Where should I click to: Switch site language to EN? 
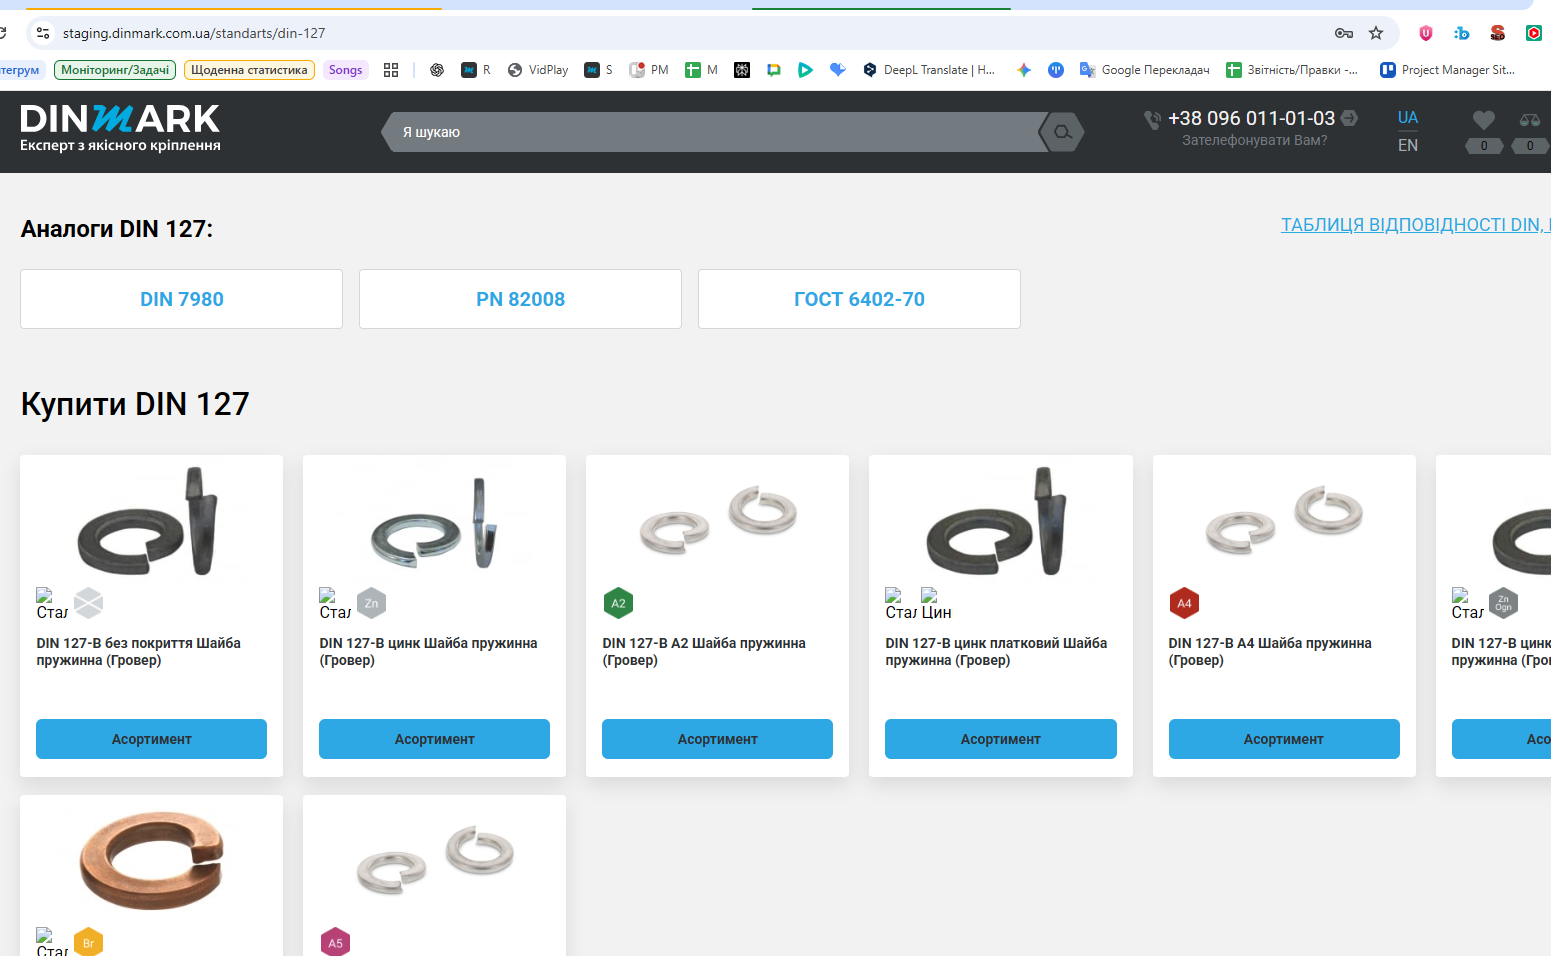1408,146
